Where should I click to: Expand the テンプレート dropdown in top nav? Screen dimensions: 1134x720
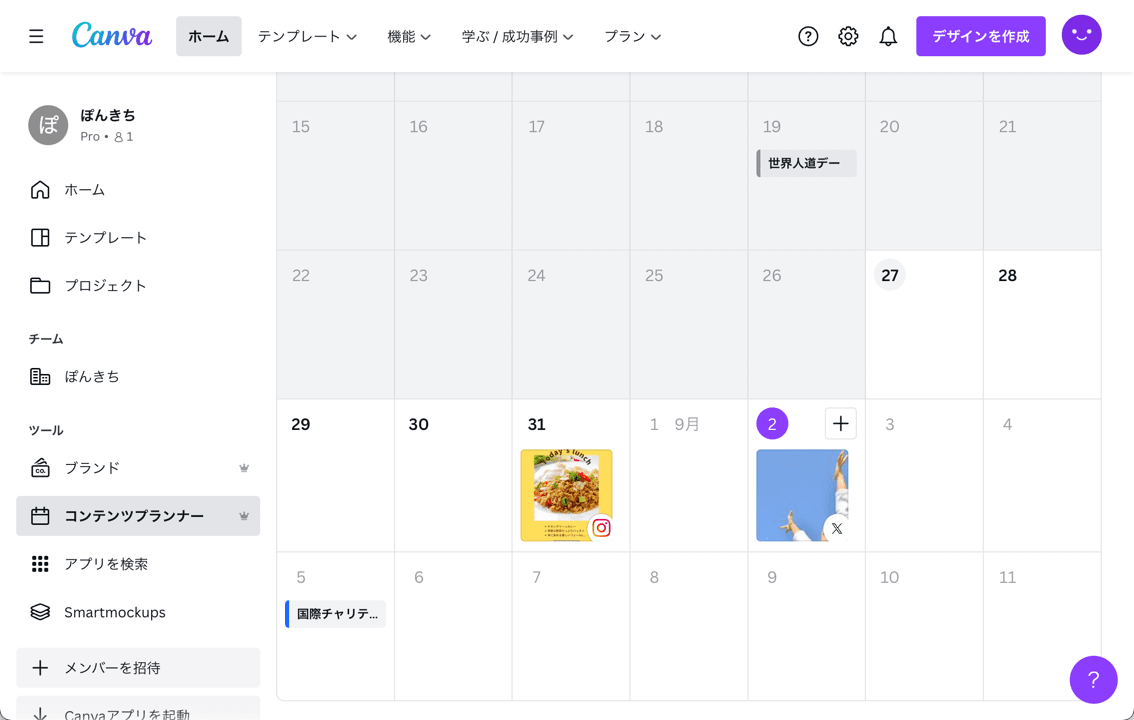pos(307,36)
